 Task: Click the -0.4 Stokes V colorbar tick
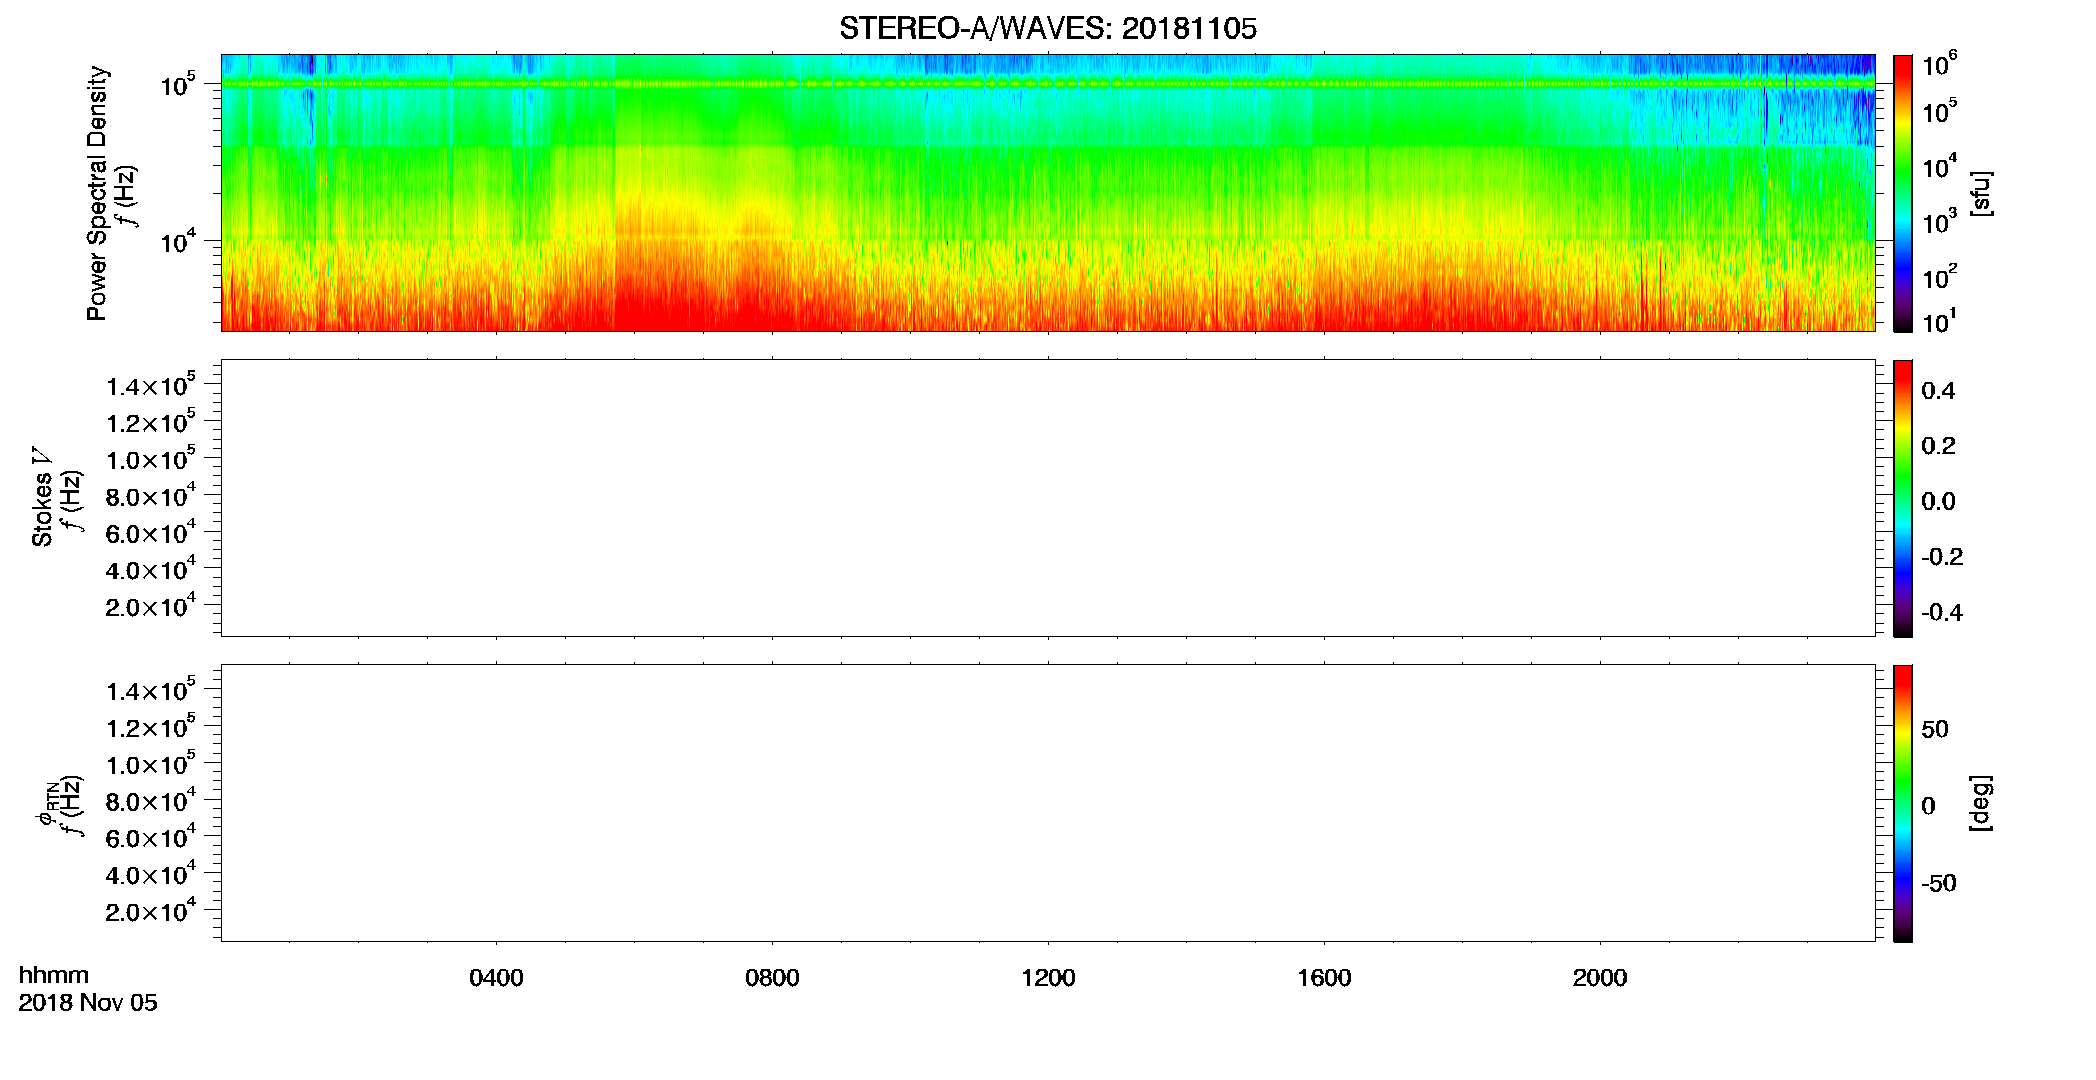(x=1942, y=612)
